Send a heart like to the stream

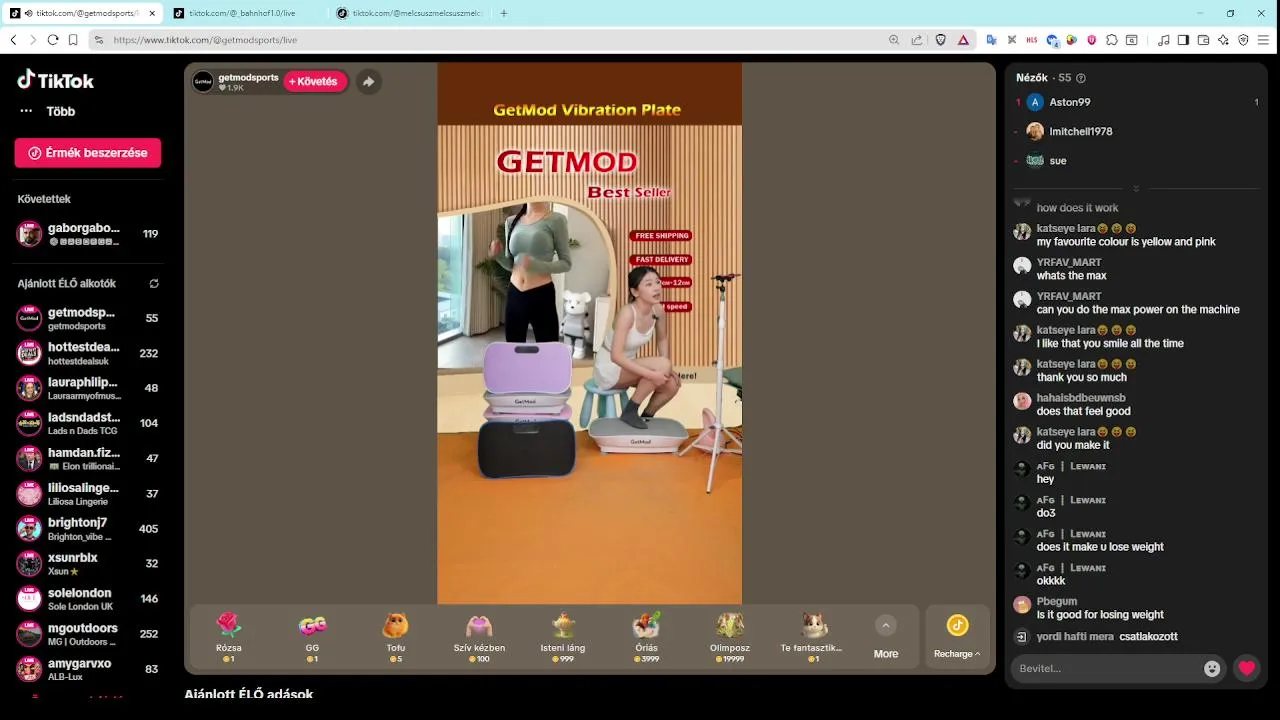coord(1246,669)
